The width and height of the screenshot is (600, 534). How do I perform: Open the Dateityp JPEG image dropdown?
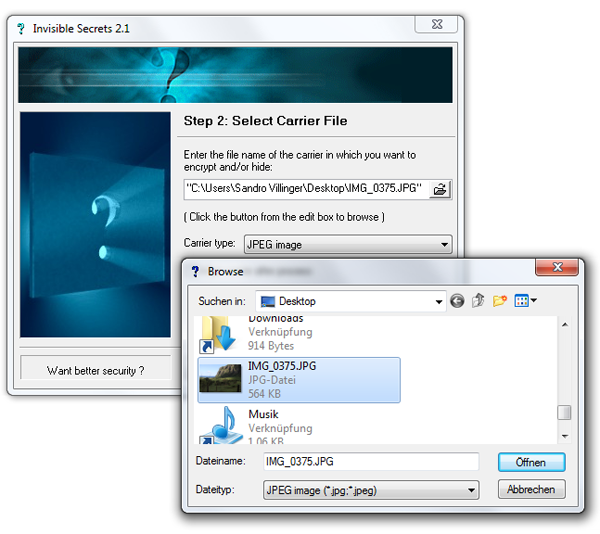370,490
